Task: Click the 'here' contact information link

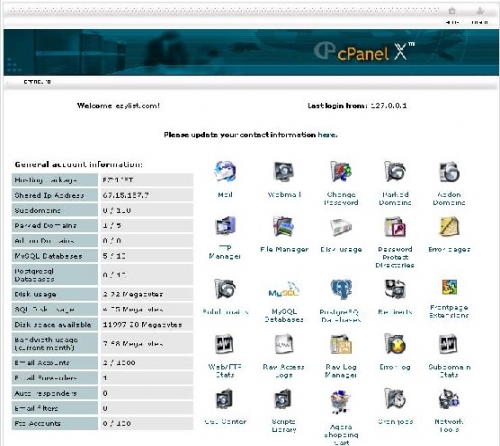Action: click(327, 135)
